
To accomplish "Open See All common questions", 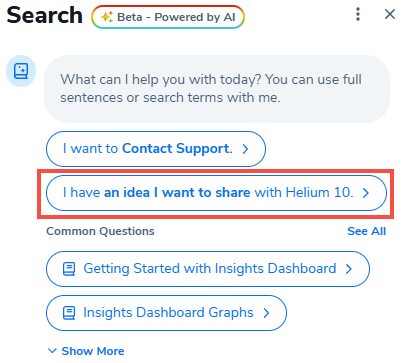I will [x=366, y=231].
